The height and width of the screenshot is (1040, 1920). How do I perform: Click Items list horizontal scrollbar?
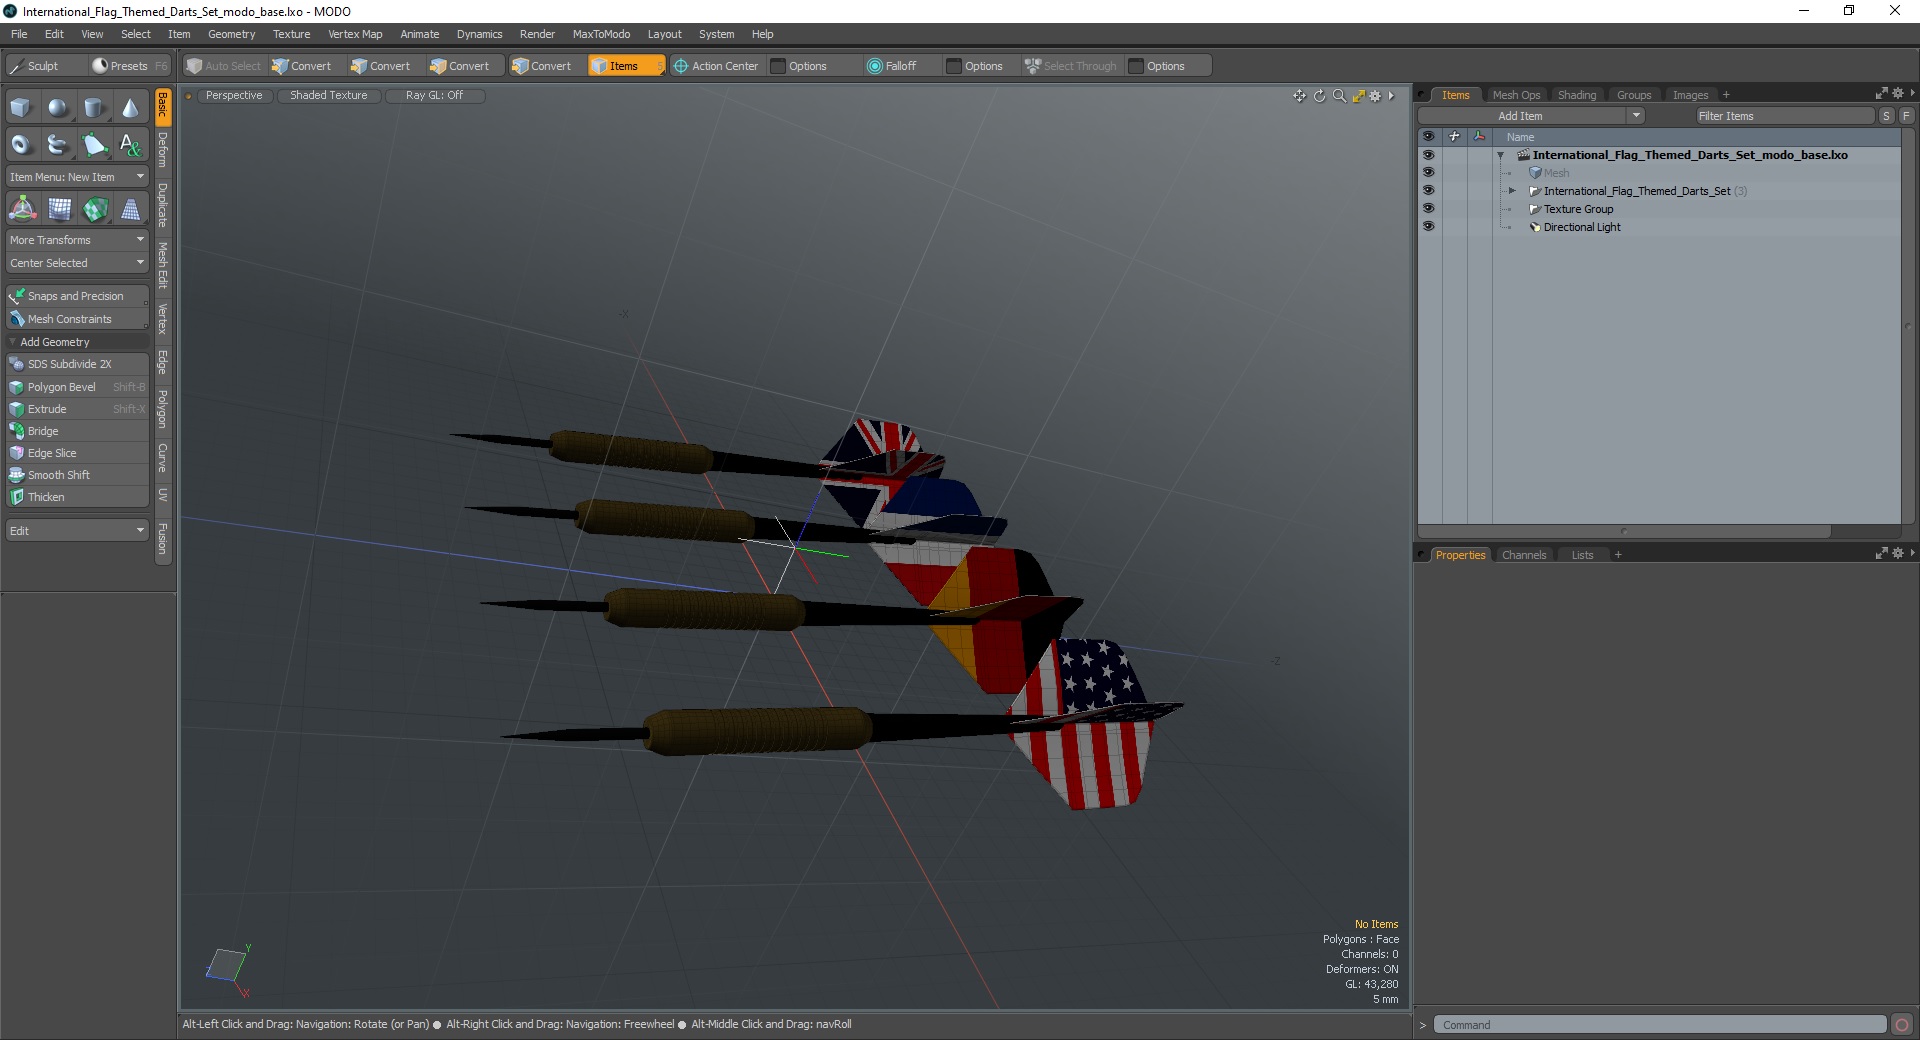pos(1624,532)
